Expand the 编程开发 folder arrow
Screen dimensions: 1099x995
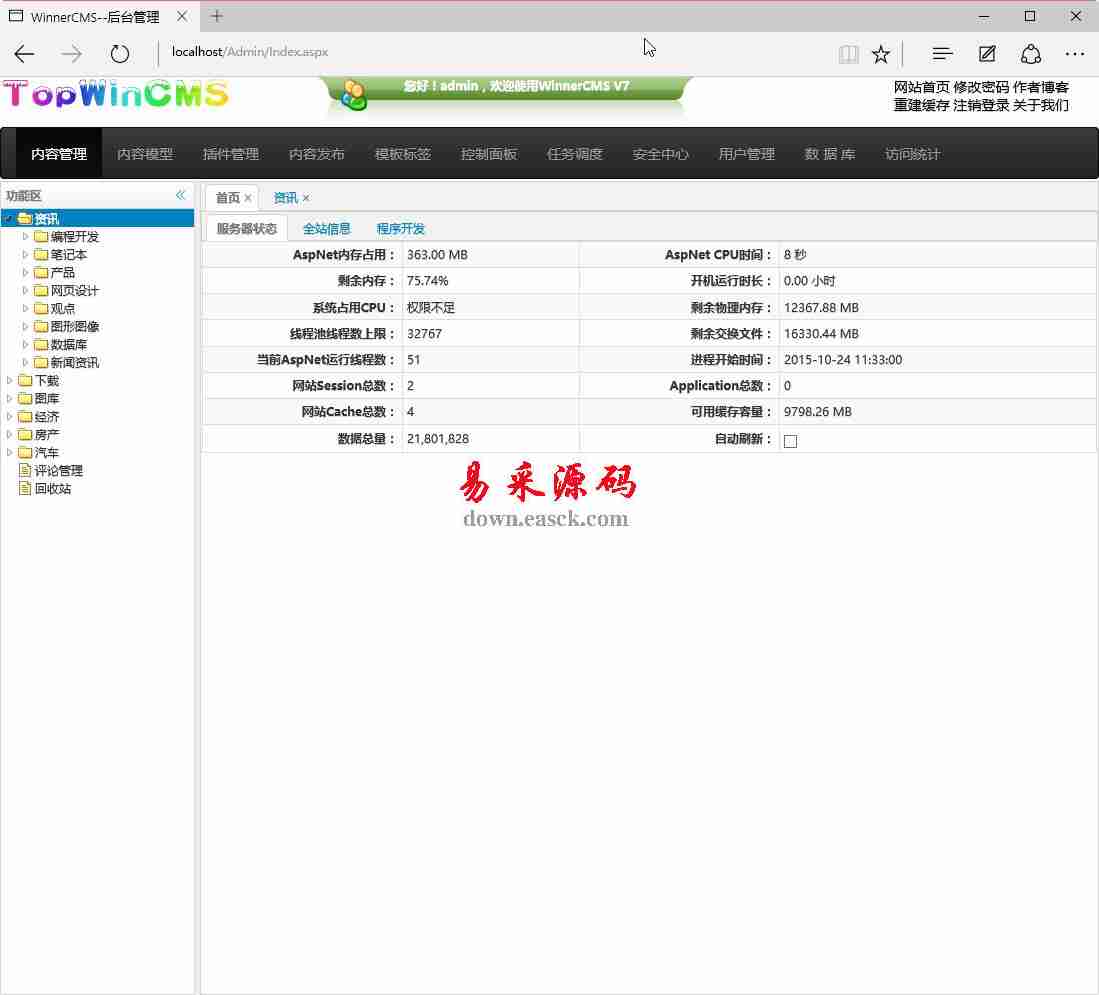click(x=26, y=237)
